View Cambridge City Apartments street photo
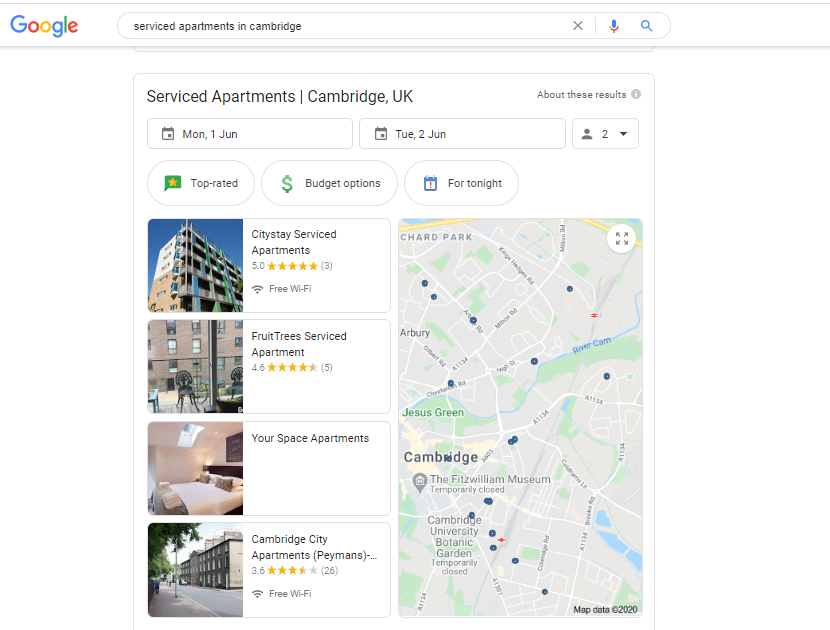Screen dimensions: 830x630 tap(195, 570)
